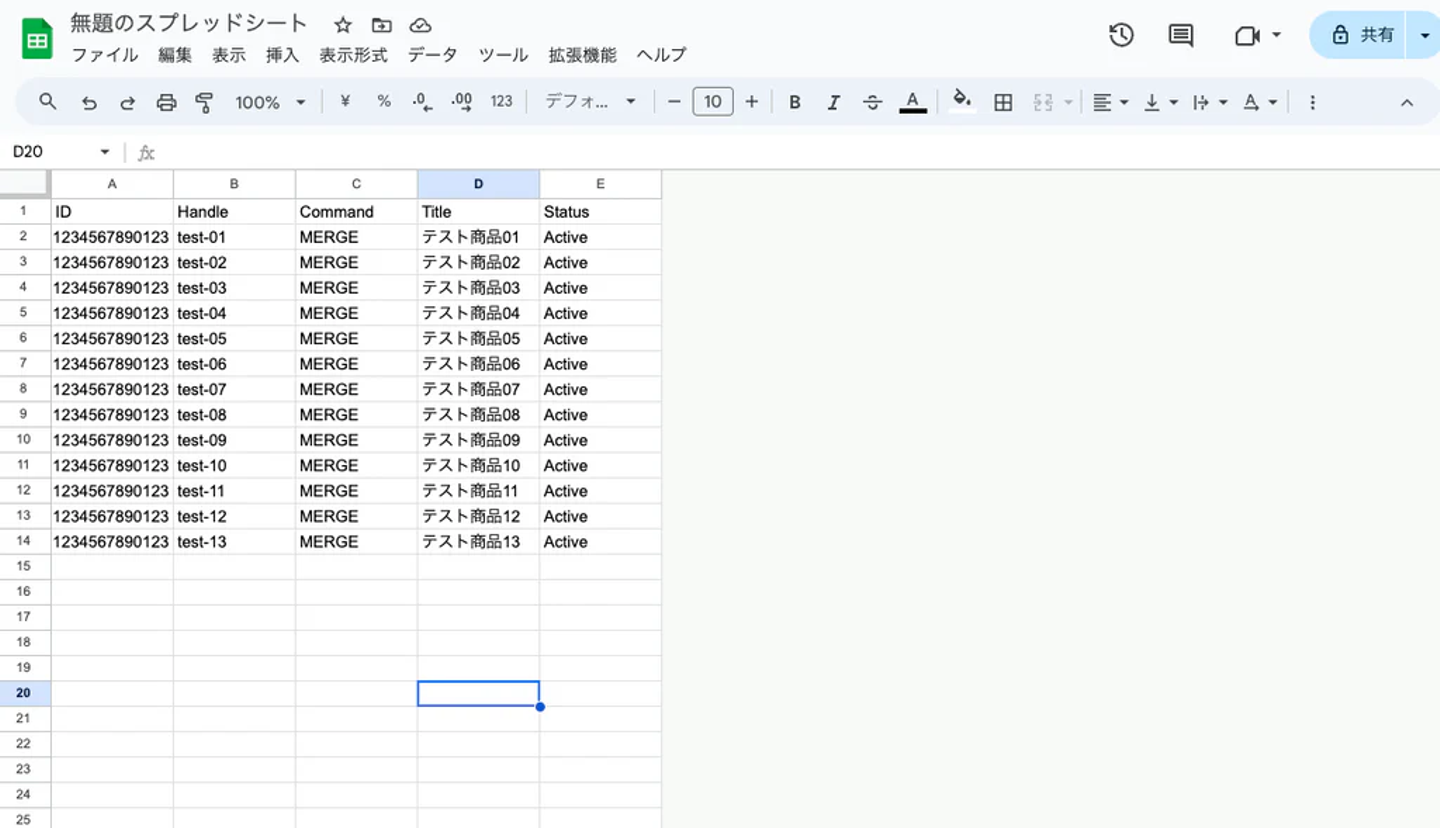Expand the 100% zoom dropdown

(270, 102)
